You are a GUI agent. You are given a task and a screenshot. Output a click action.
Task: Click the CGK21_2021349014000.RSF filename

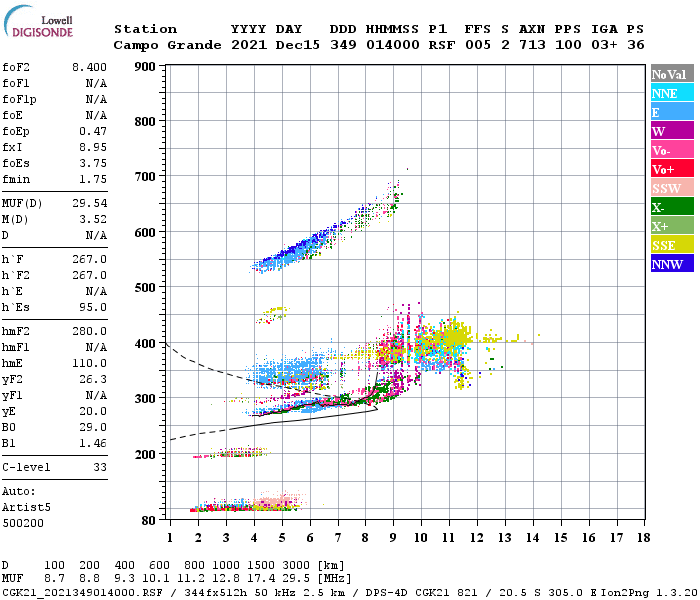click(82, 592)
